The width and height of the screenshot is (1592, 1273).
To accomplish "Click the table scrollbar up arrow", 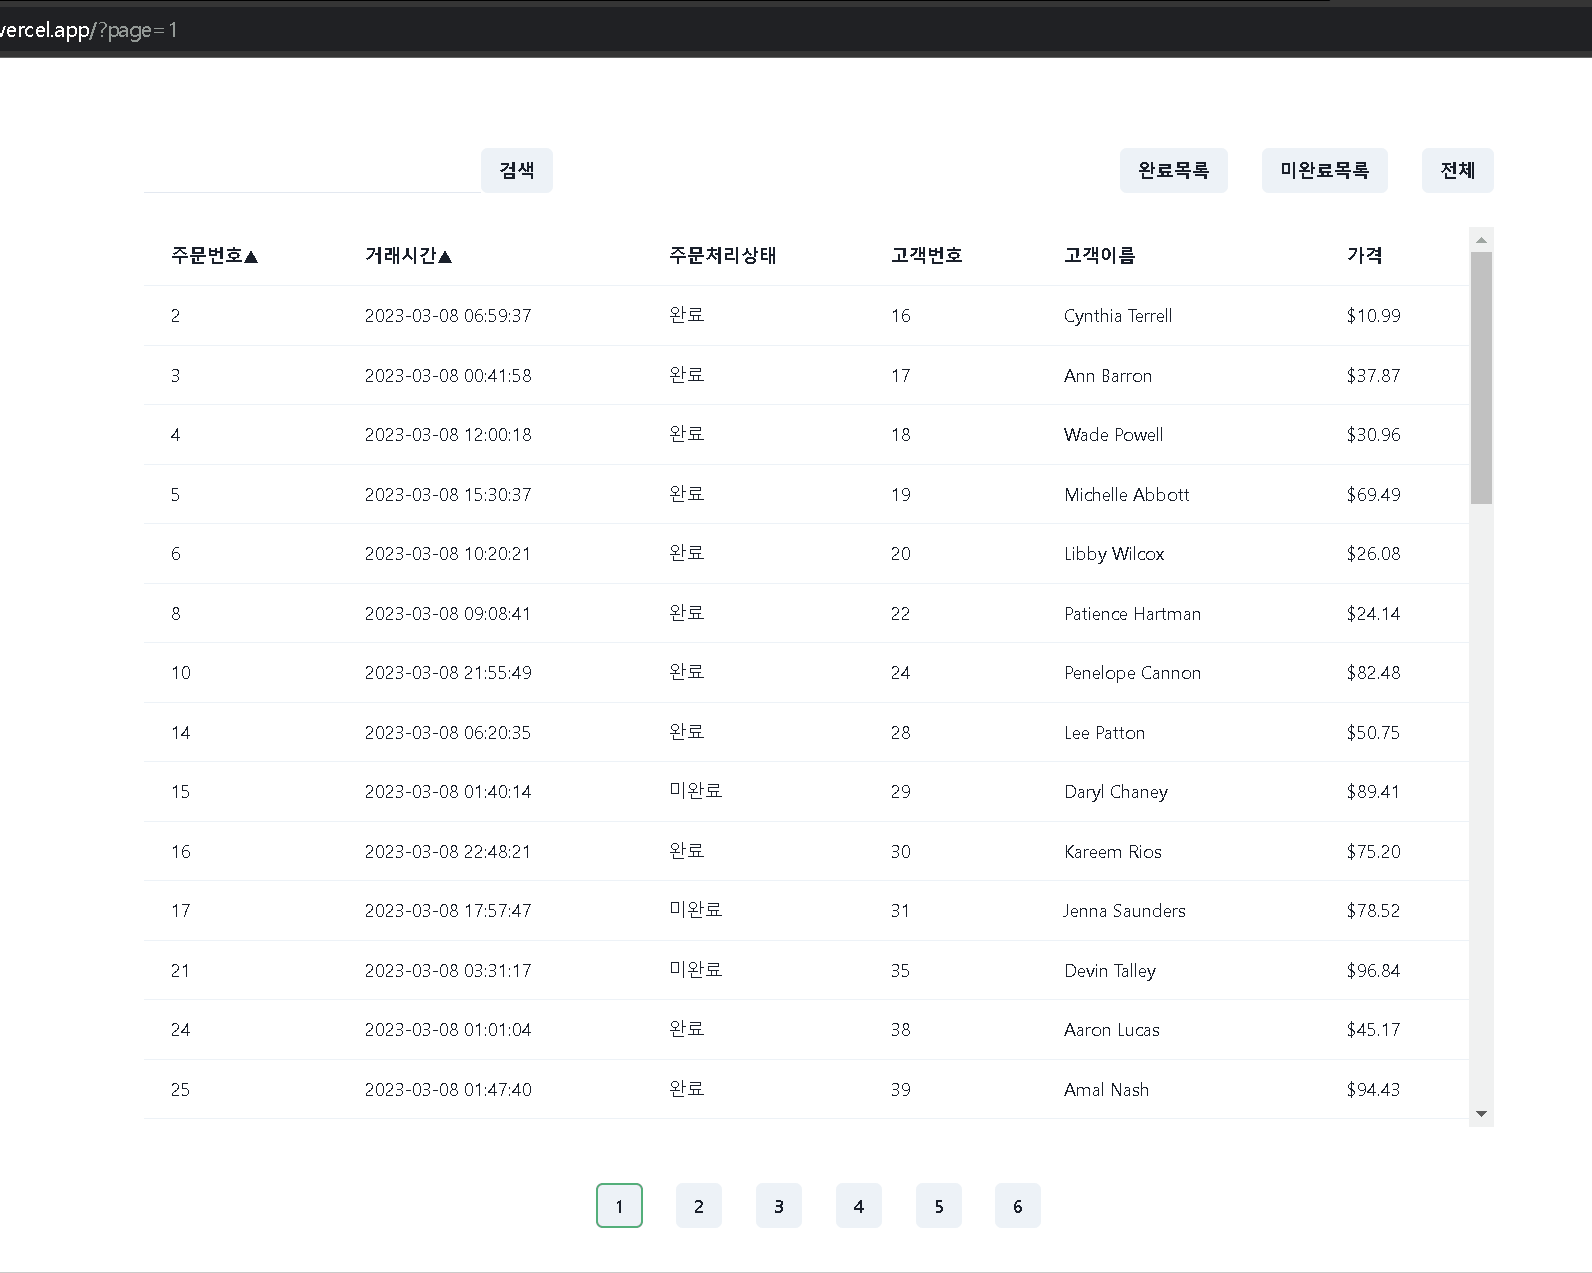I will point(1481,240).
